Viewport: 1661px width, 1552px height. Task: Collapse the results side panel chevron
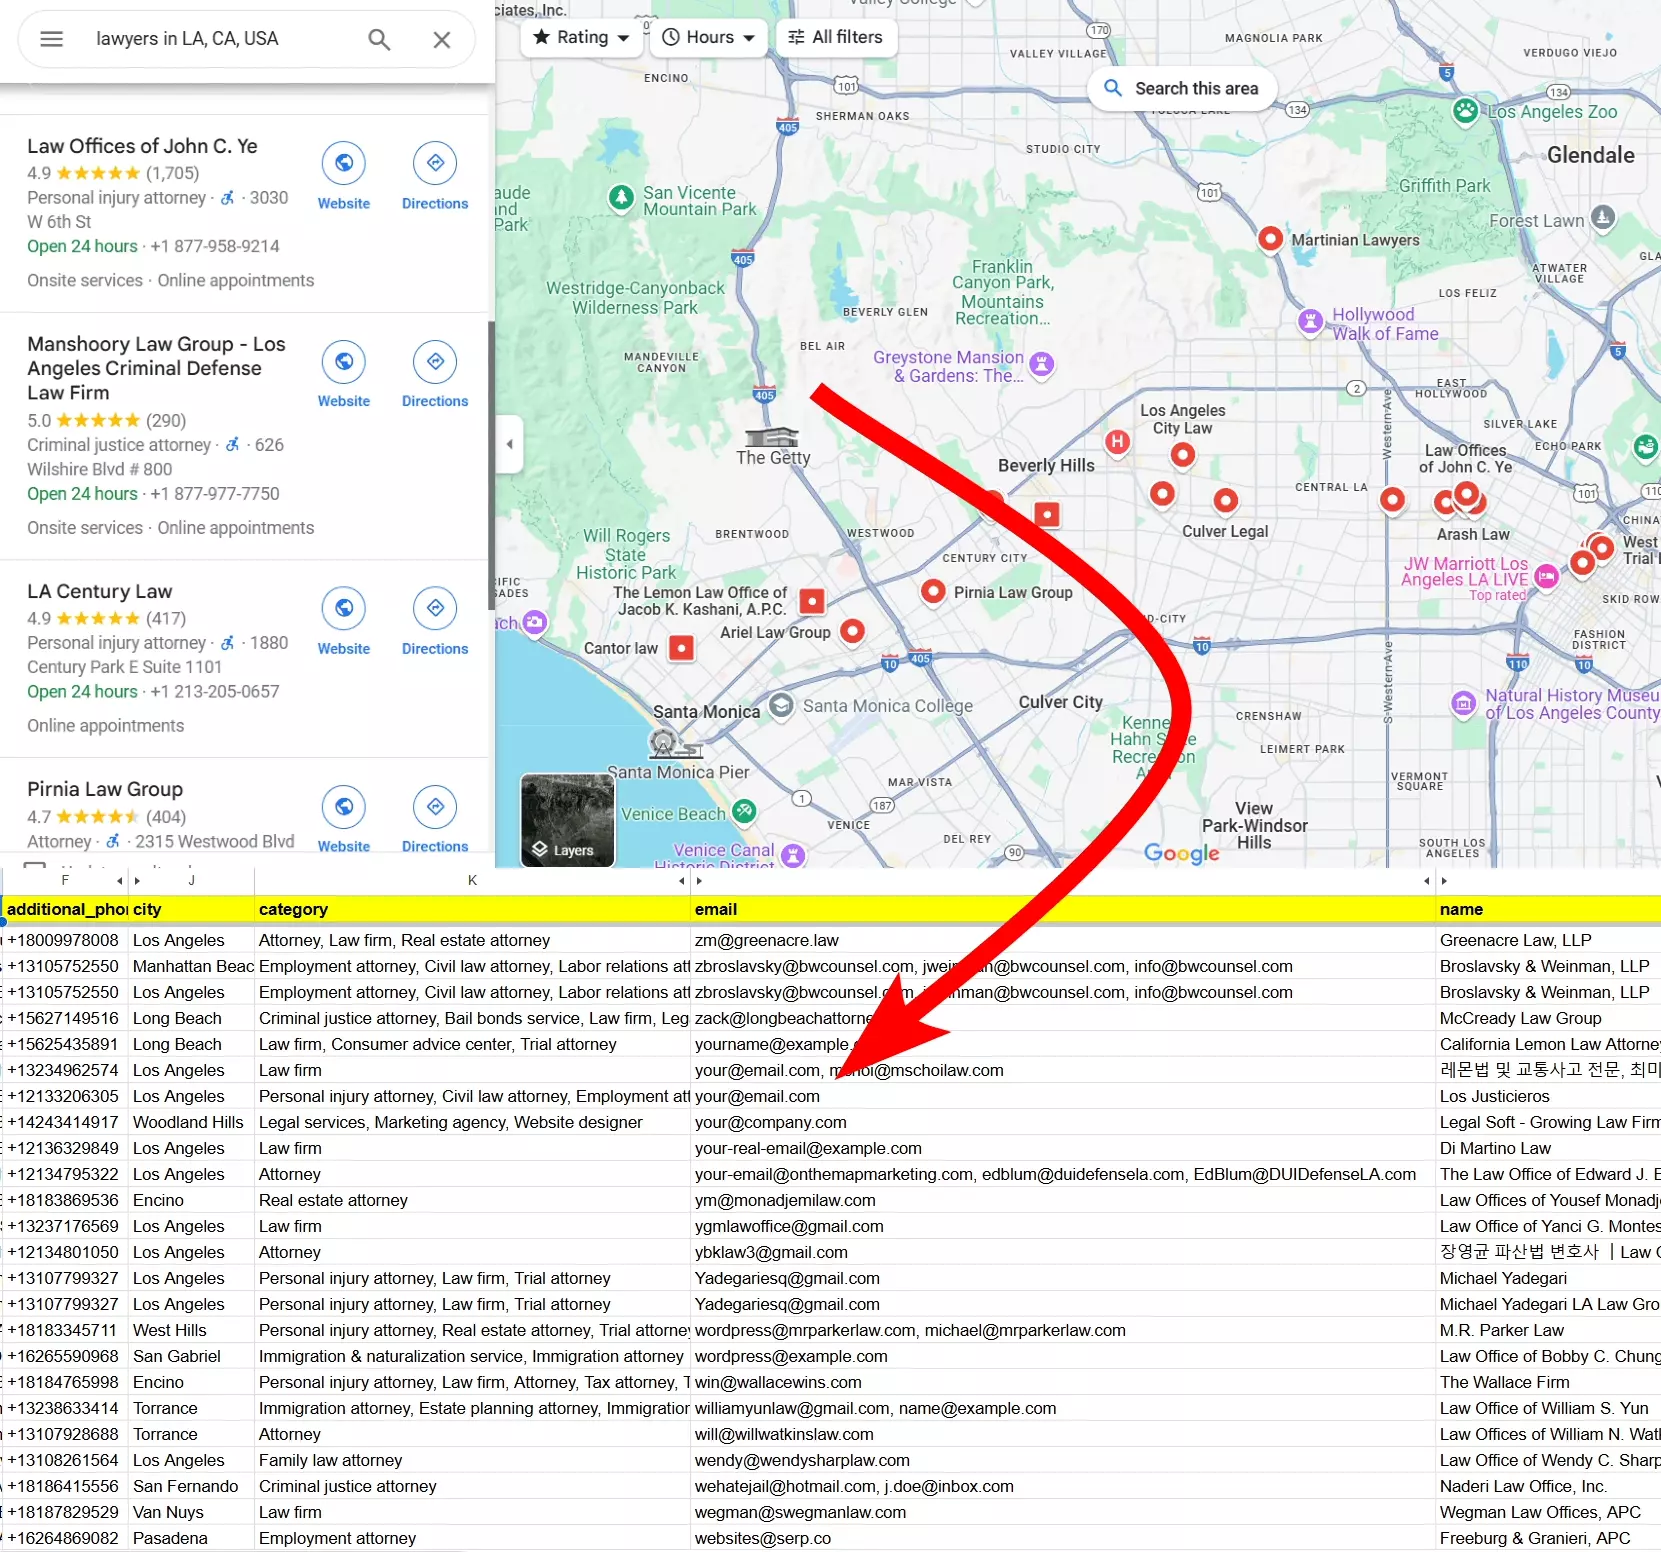[x=509, y=445]
